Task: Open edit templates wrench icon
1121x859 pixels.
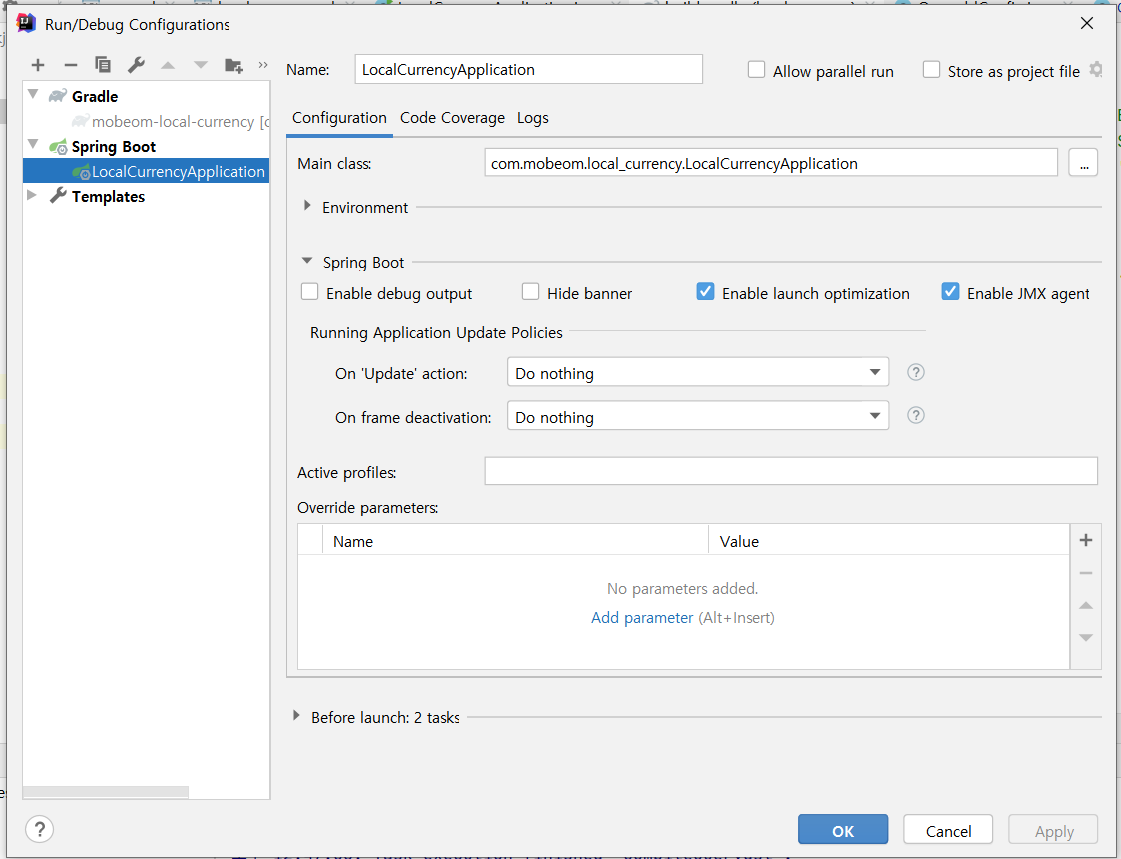Action: [x=136, y=65]
